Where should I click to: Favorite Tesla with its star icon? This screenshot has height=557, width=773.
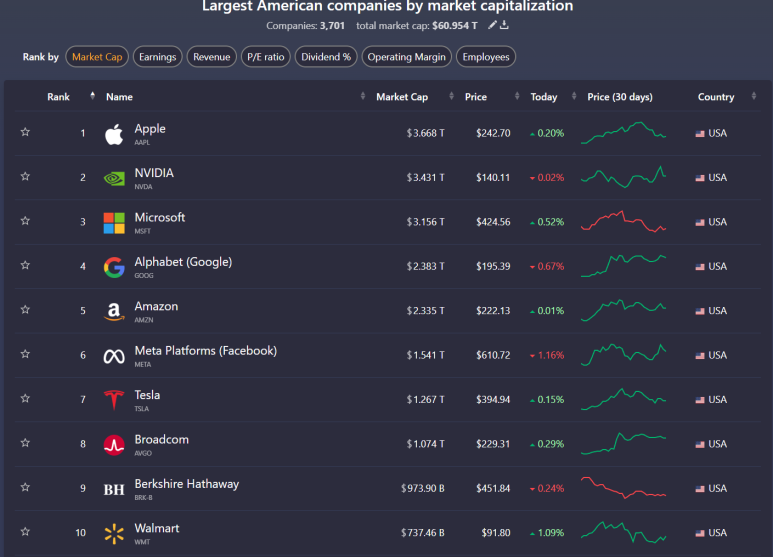[25, 398]
